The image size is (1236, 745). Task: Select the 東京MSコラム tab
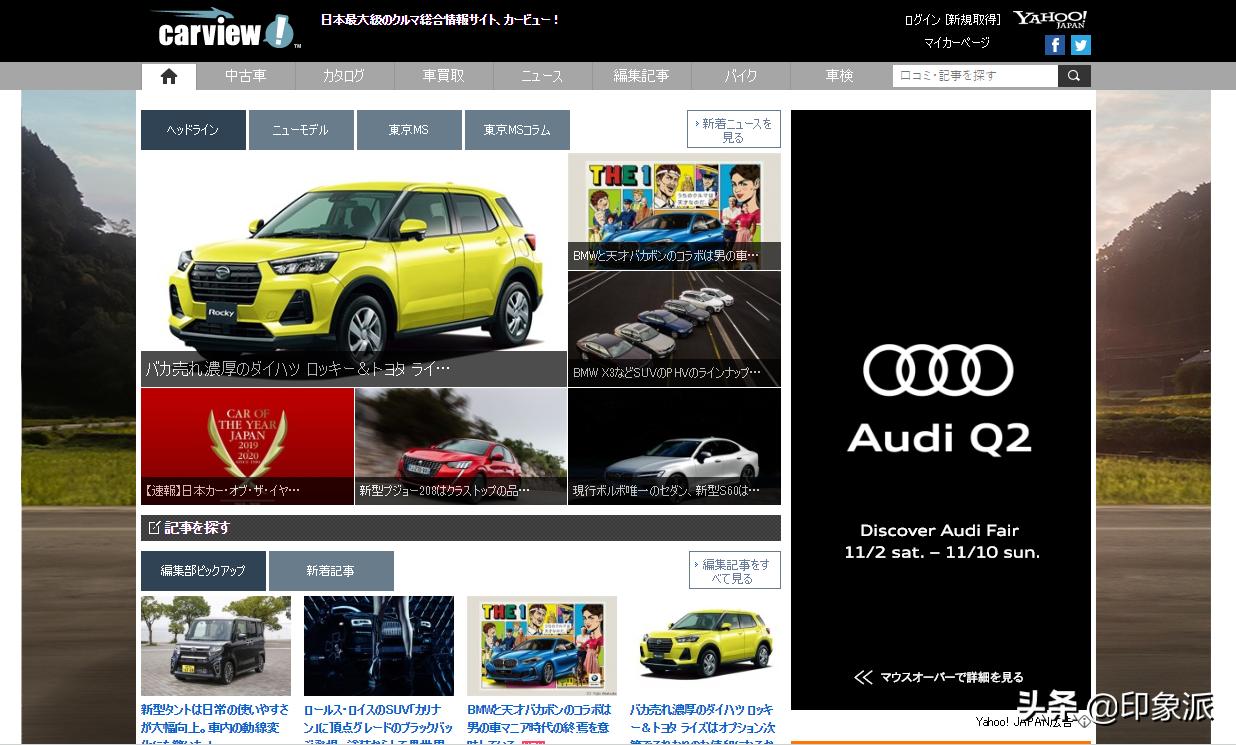(x=517, y=130)
